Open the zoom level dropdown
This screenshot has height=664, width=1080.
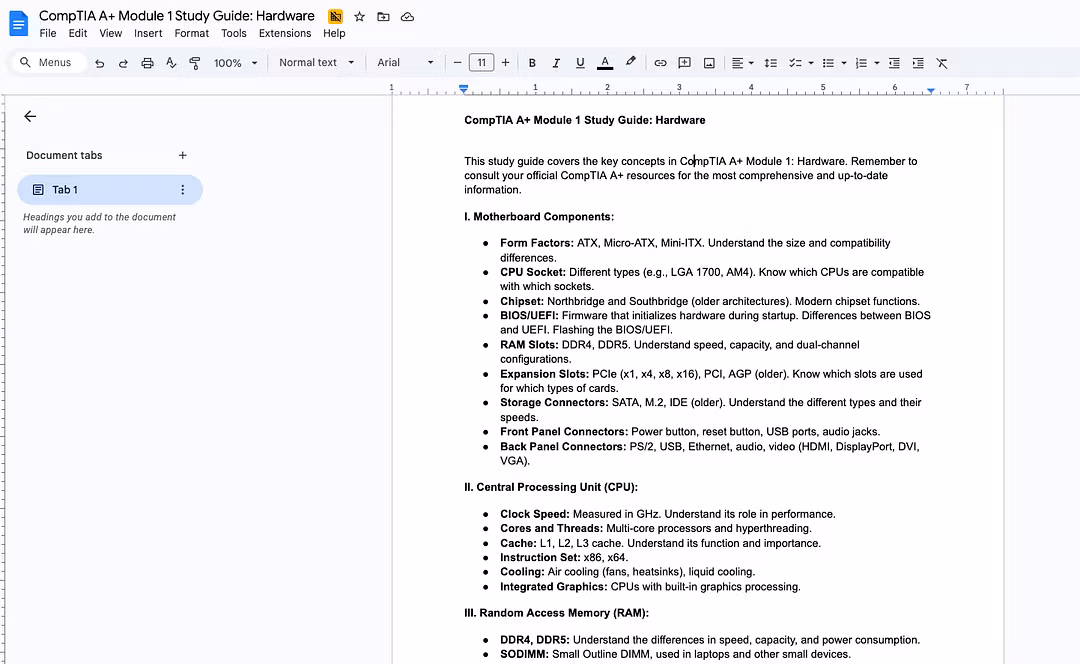click(x=235, y=63)
